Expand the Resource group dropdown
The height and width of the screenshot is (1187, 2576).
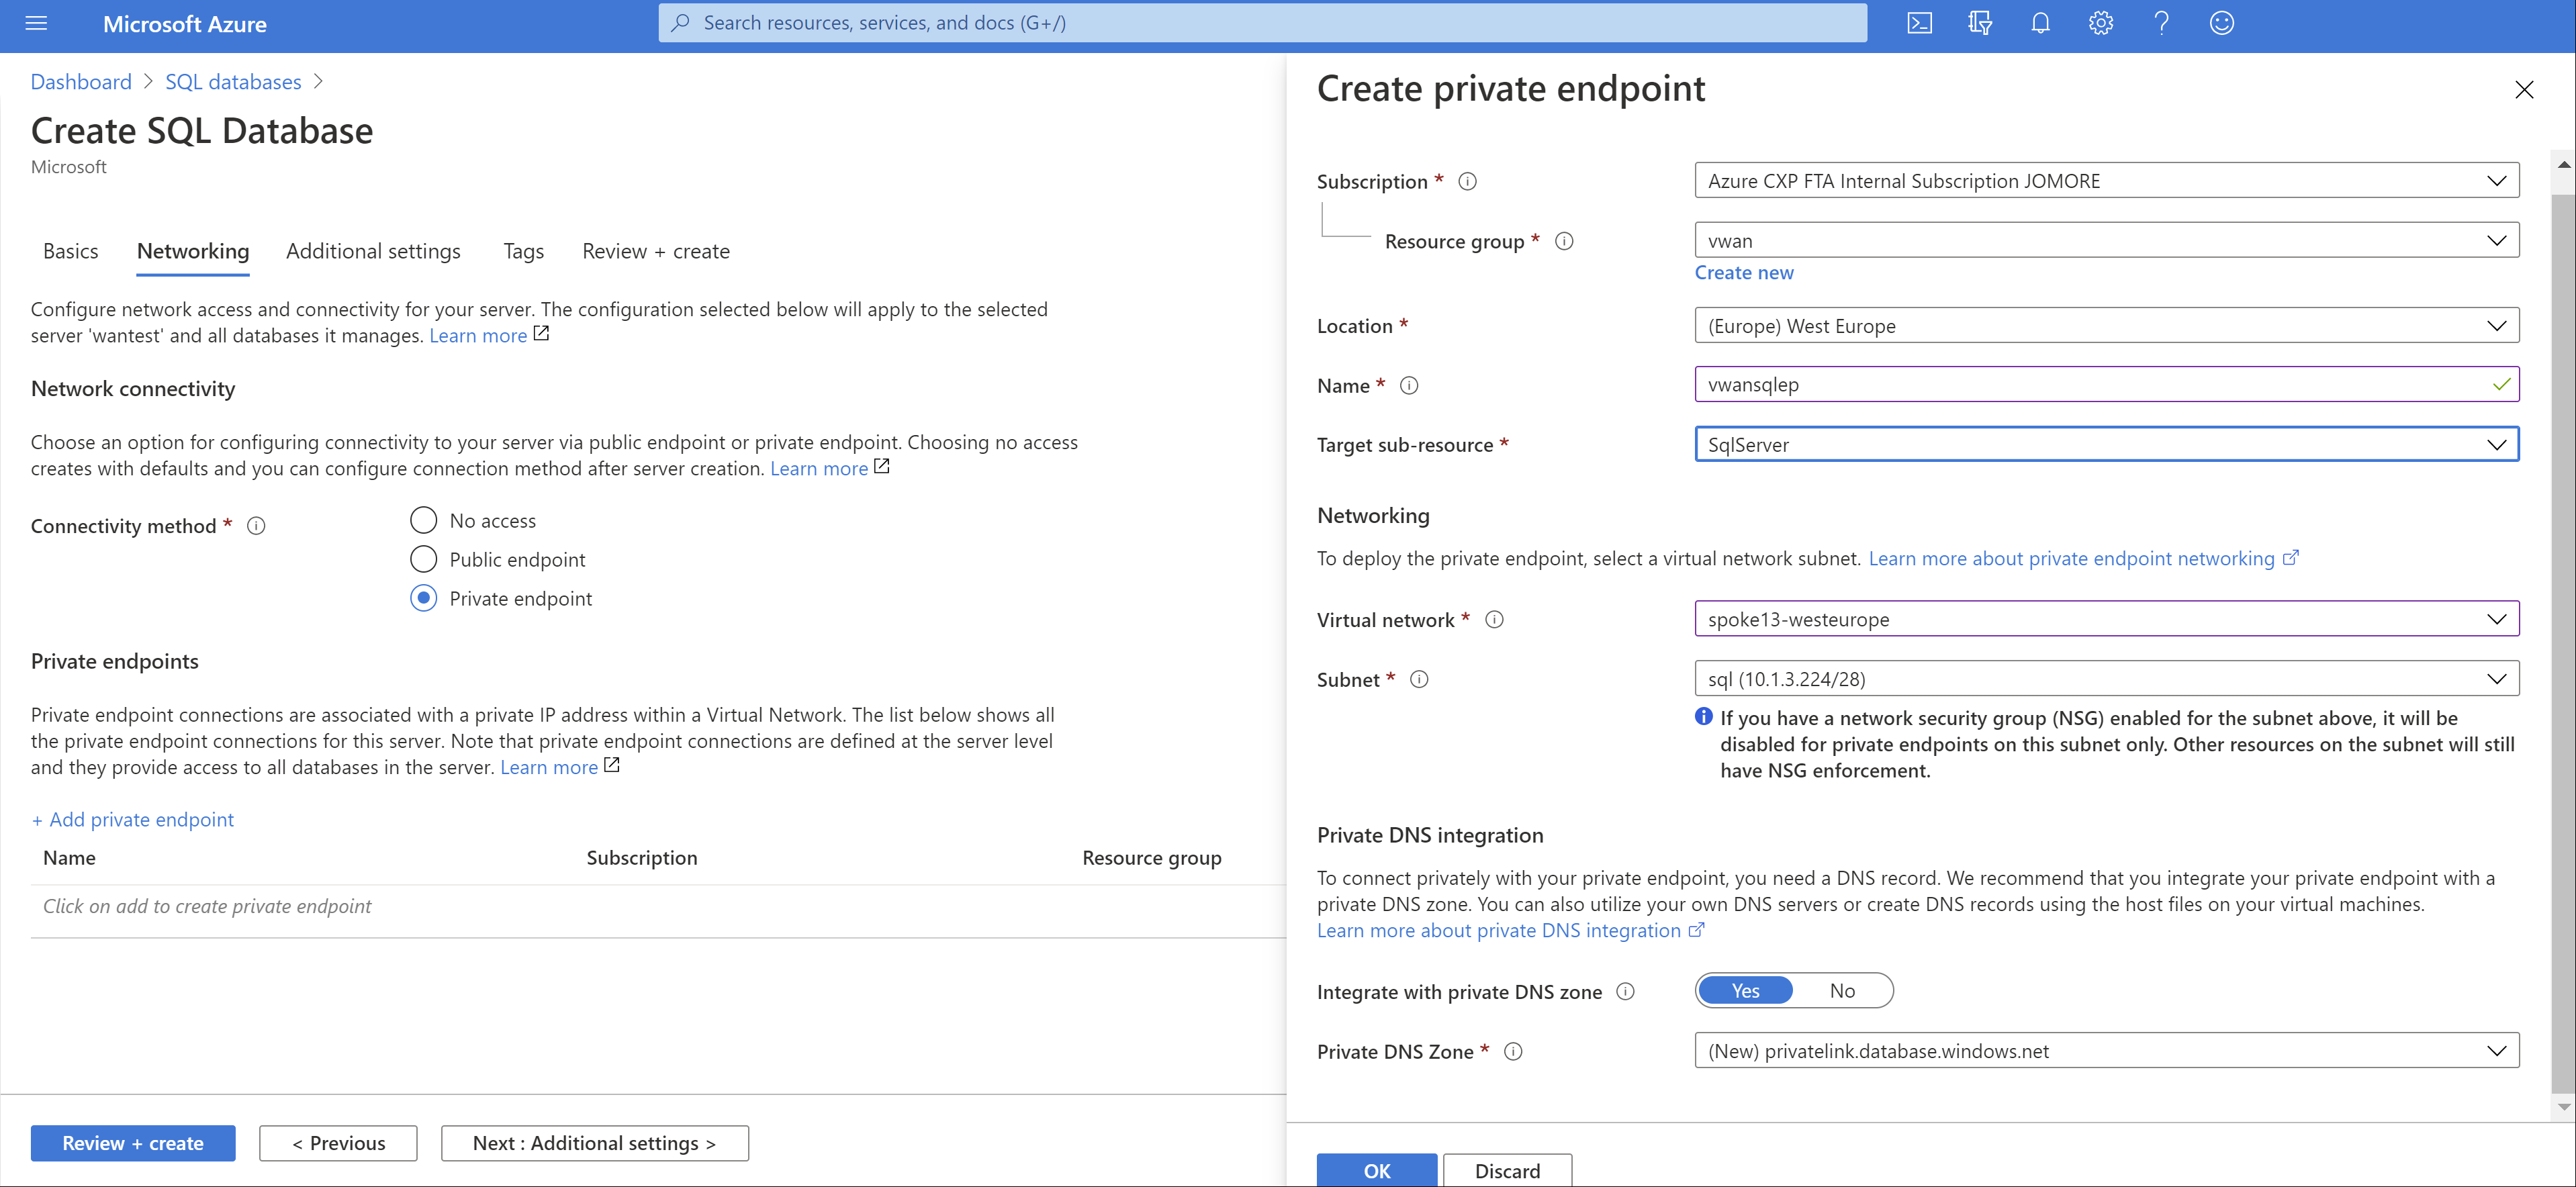tap(2106, 241)
